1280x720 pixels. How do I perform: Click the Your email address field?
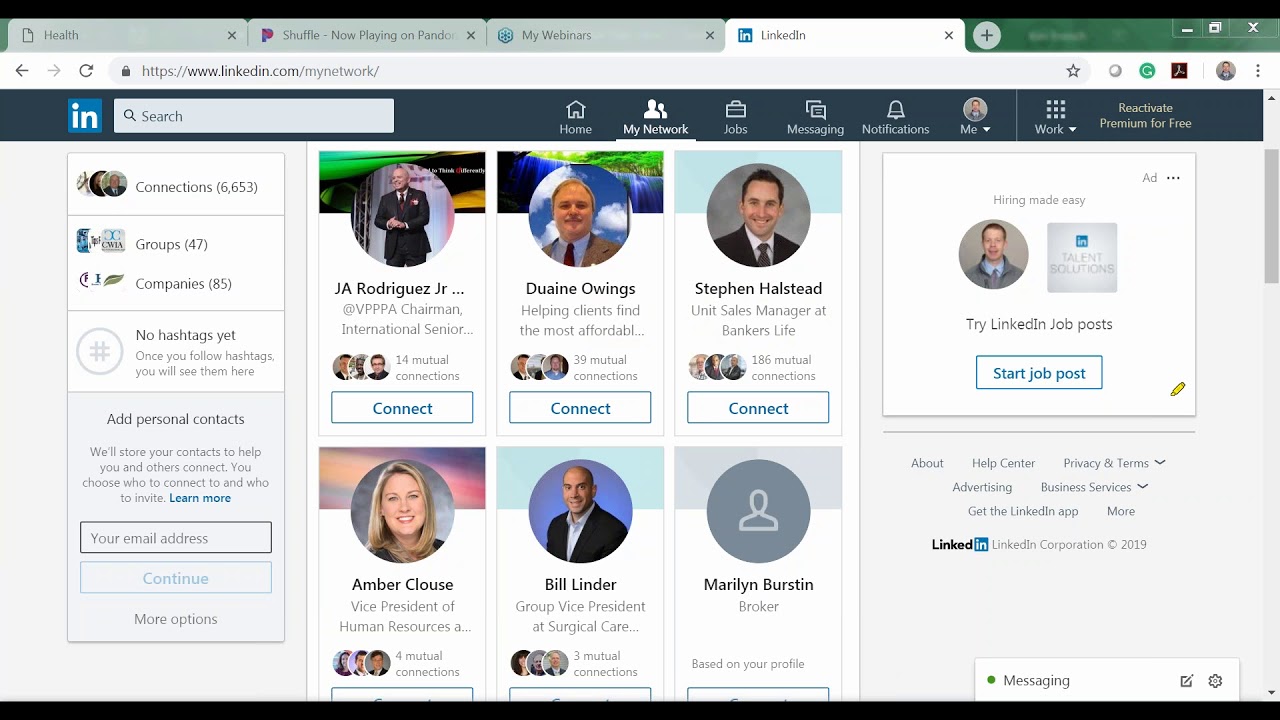point(176,538)
